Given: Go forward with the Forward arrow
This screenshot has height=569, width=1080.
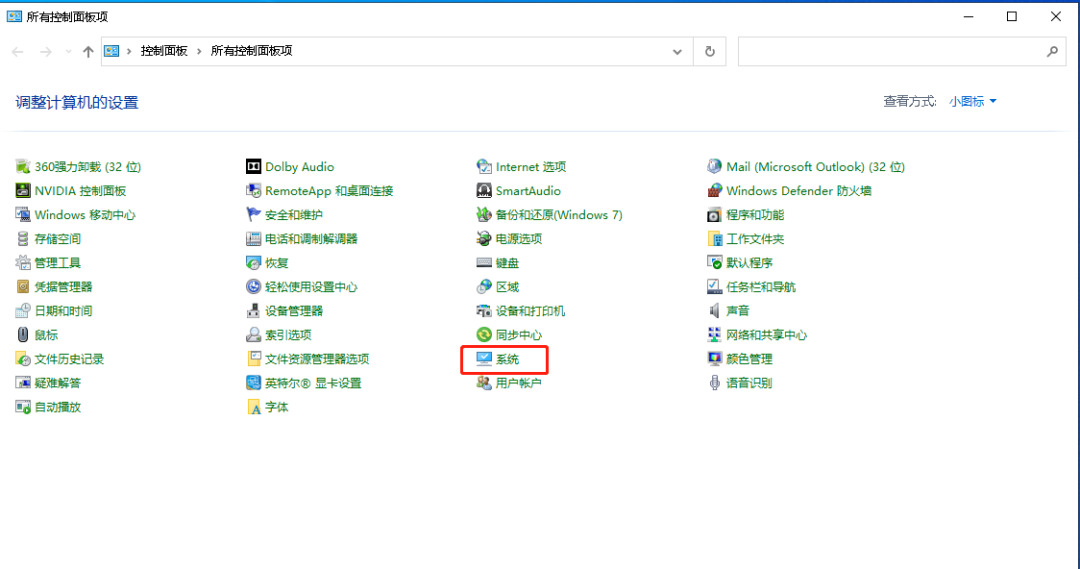Looking at the screenshot, I should [45, 52].
